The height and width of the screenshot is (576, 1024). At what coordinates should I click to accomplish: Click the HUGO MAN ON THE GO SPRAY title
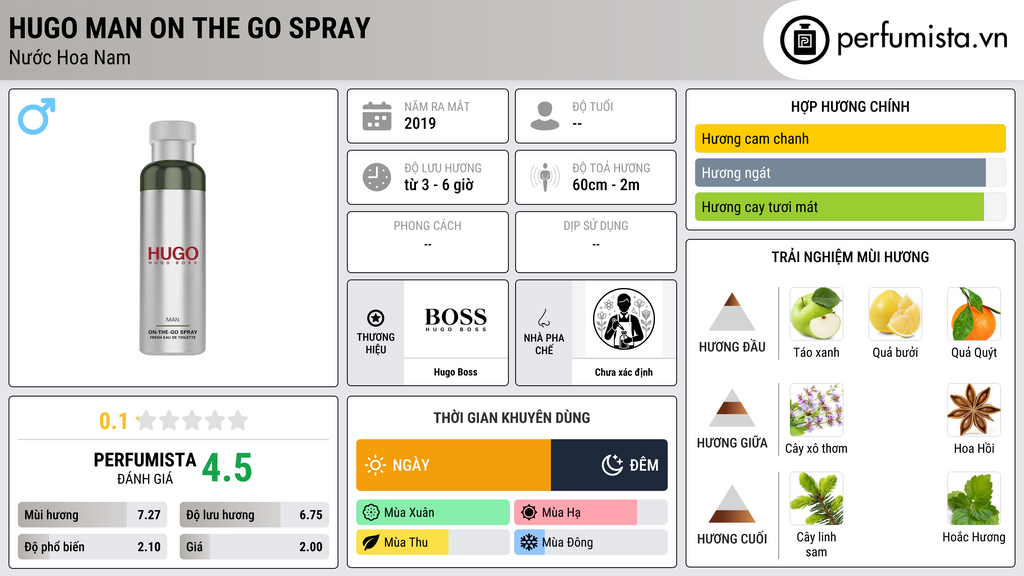pyautogui.click(x=189, y=27)
